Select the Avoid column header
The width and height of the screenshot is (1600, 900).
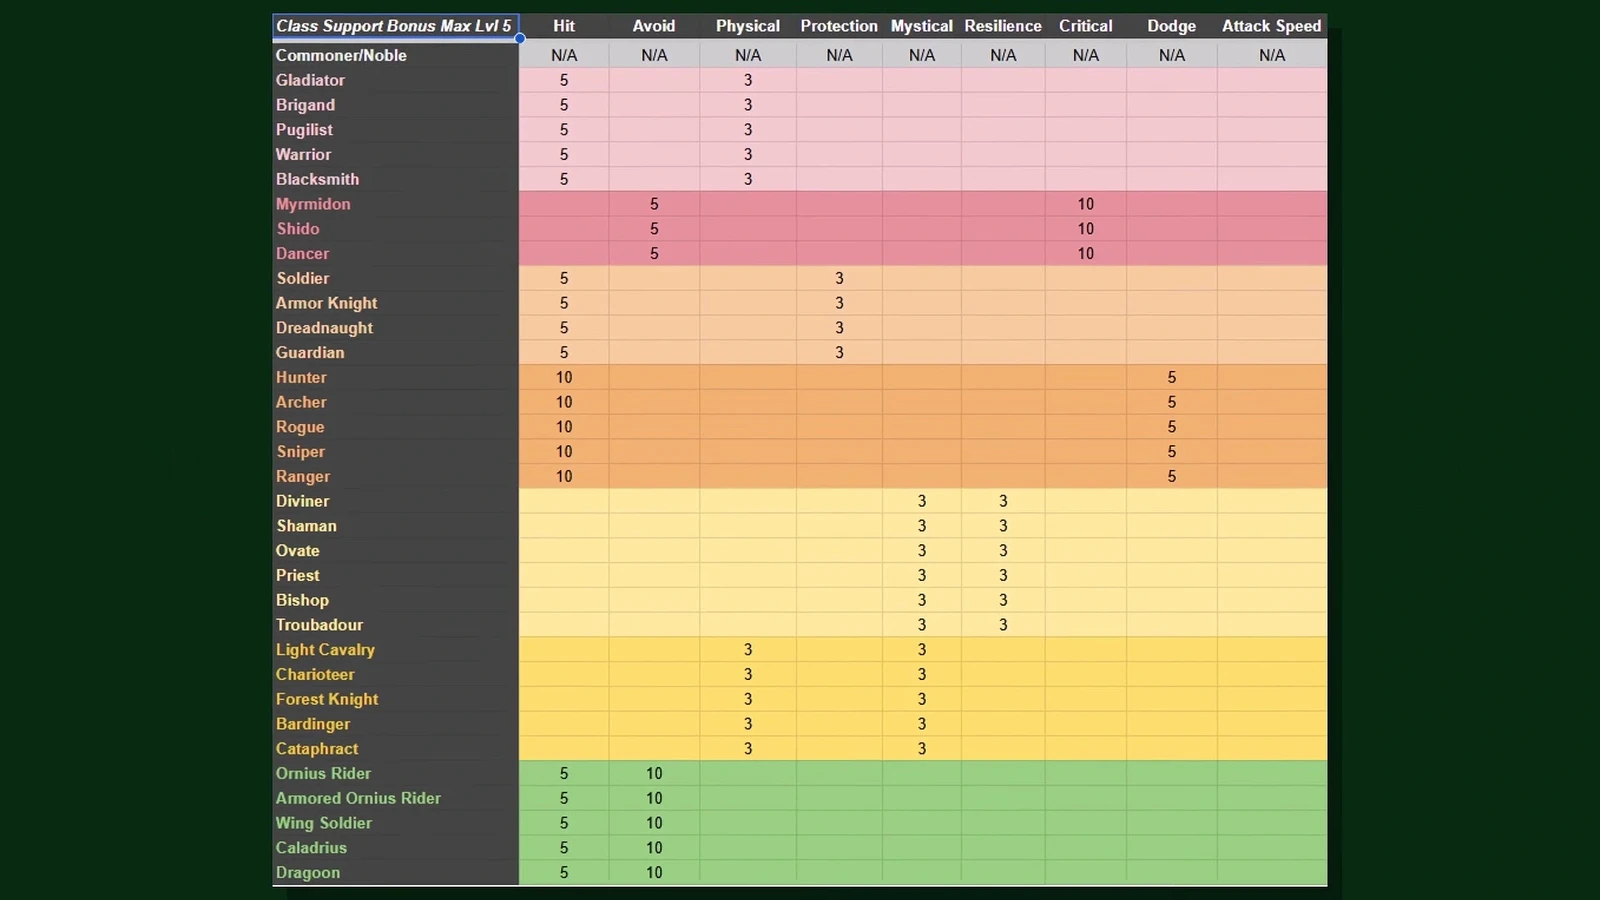pos(654,26)
